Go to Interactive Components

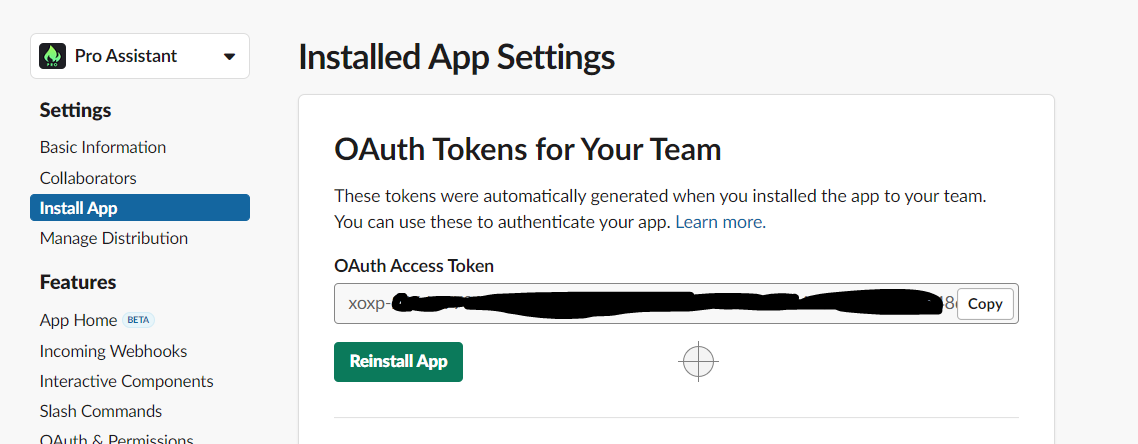pyautogui.click(x=126, y=381)
